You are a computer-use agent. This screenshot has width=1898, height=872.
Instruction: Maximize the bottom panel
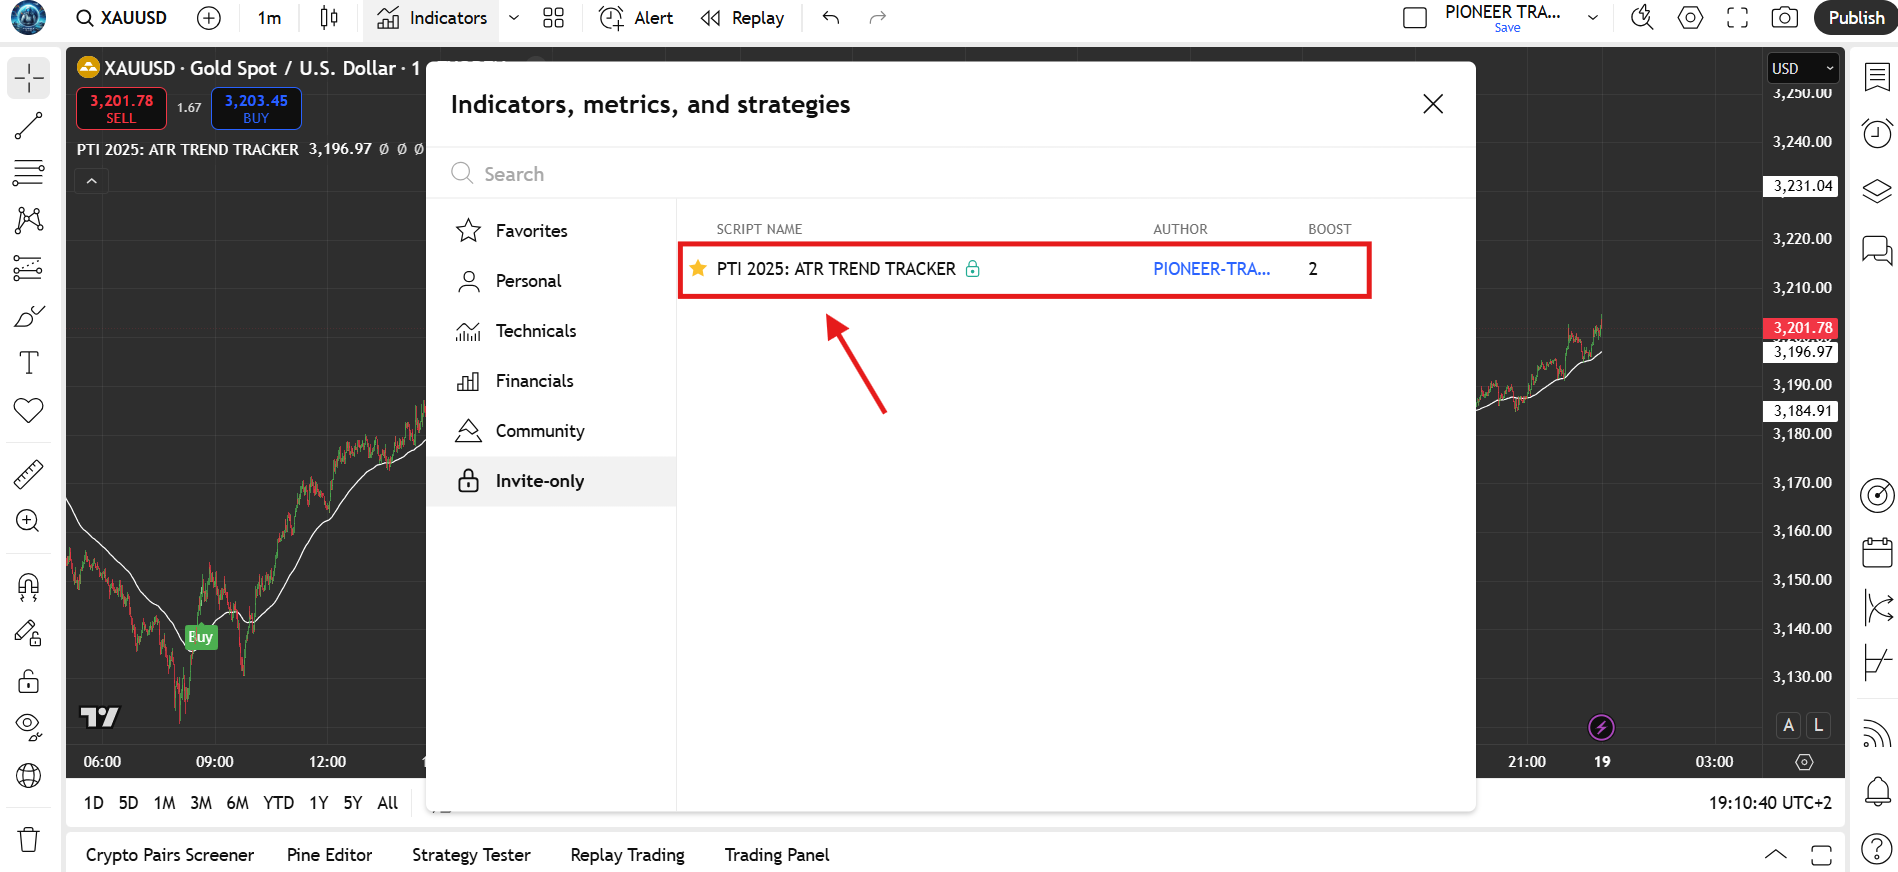[1821, 854]
